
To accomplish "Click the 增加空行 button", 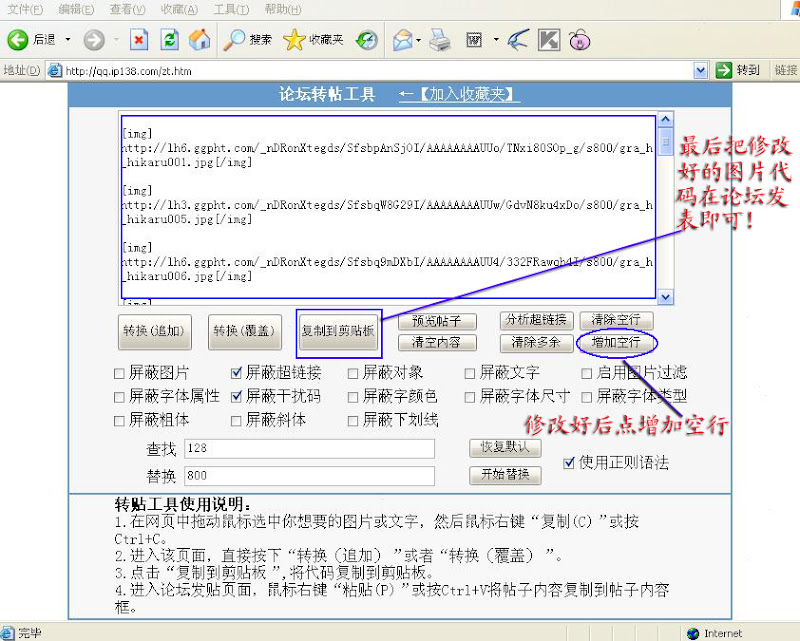I will [616, 342].
